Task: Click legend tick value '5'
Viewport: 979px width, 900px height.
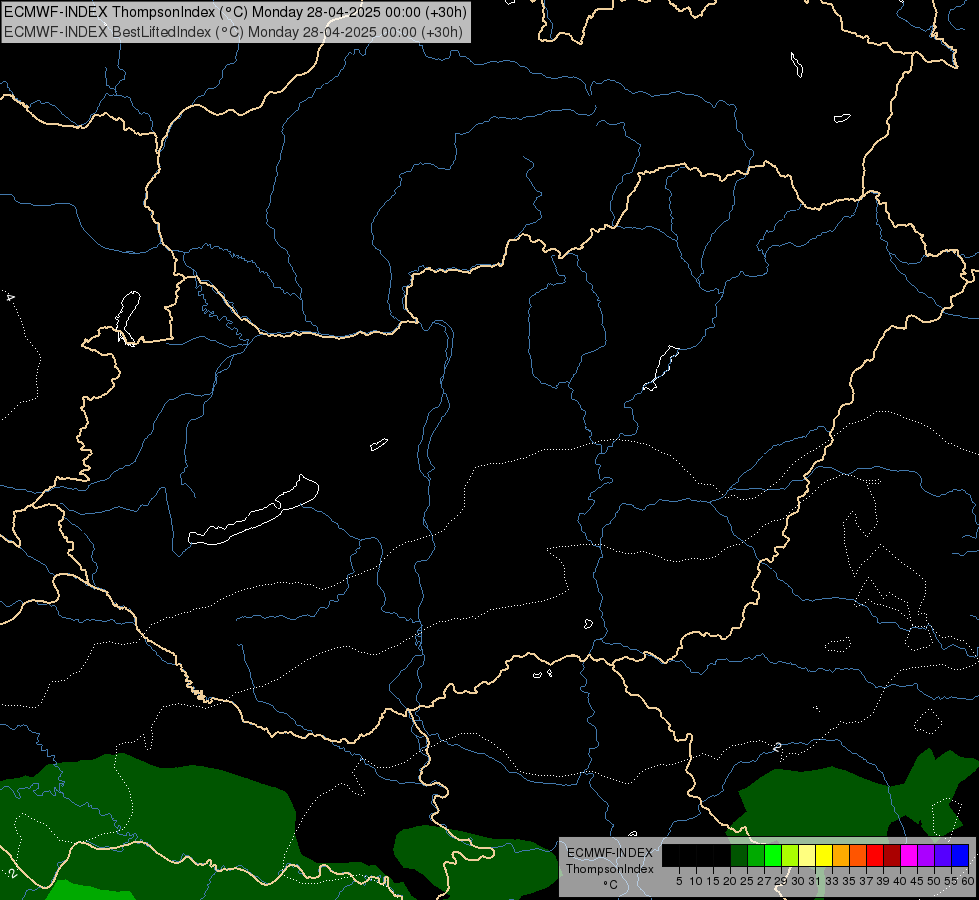Action: [x=679, y=881]
